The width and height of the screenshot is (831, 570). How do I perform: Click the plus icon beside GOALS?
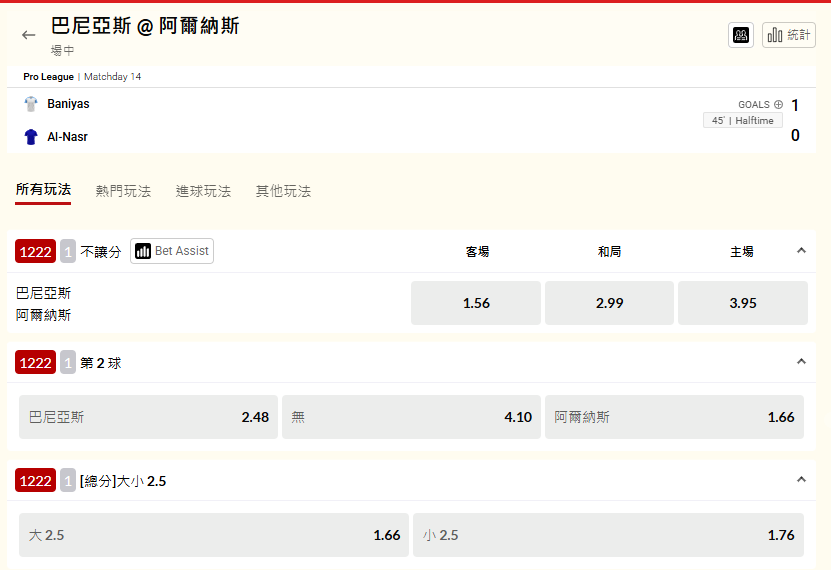point(778,104)
